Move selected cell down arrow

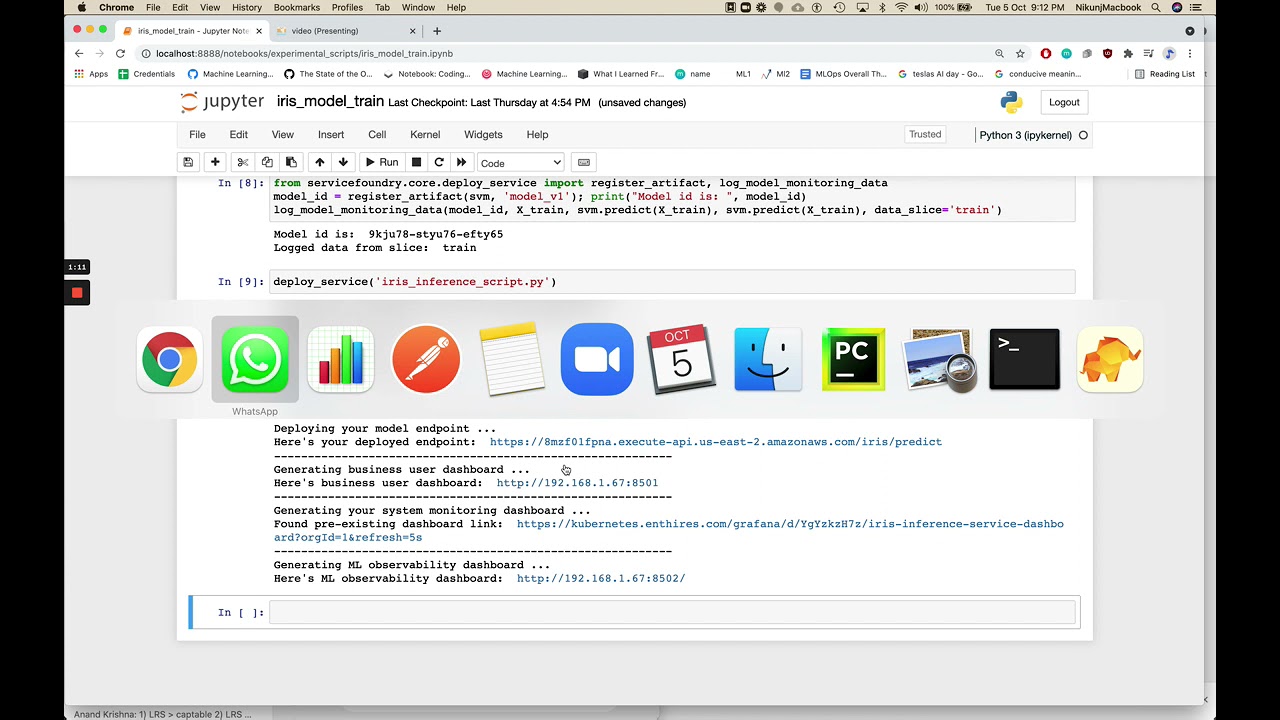coord(343,162)
